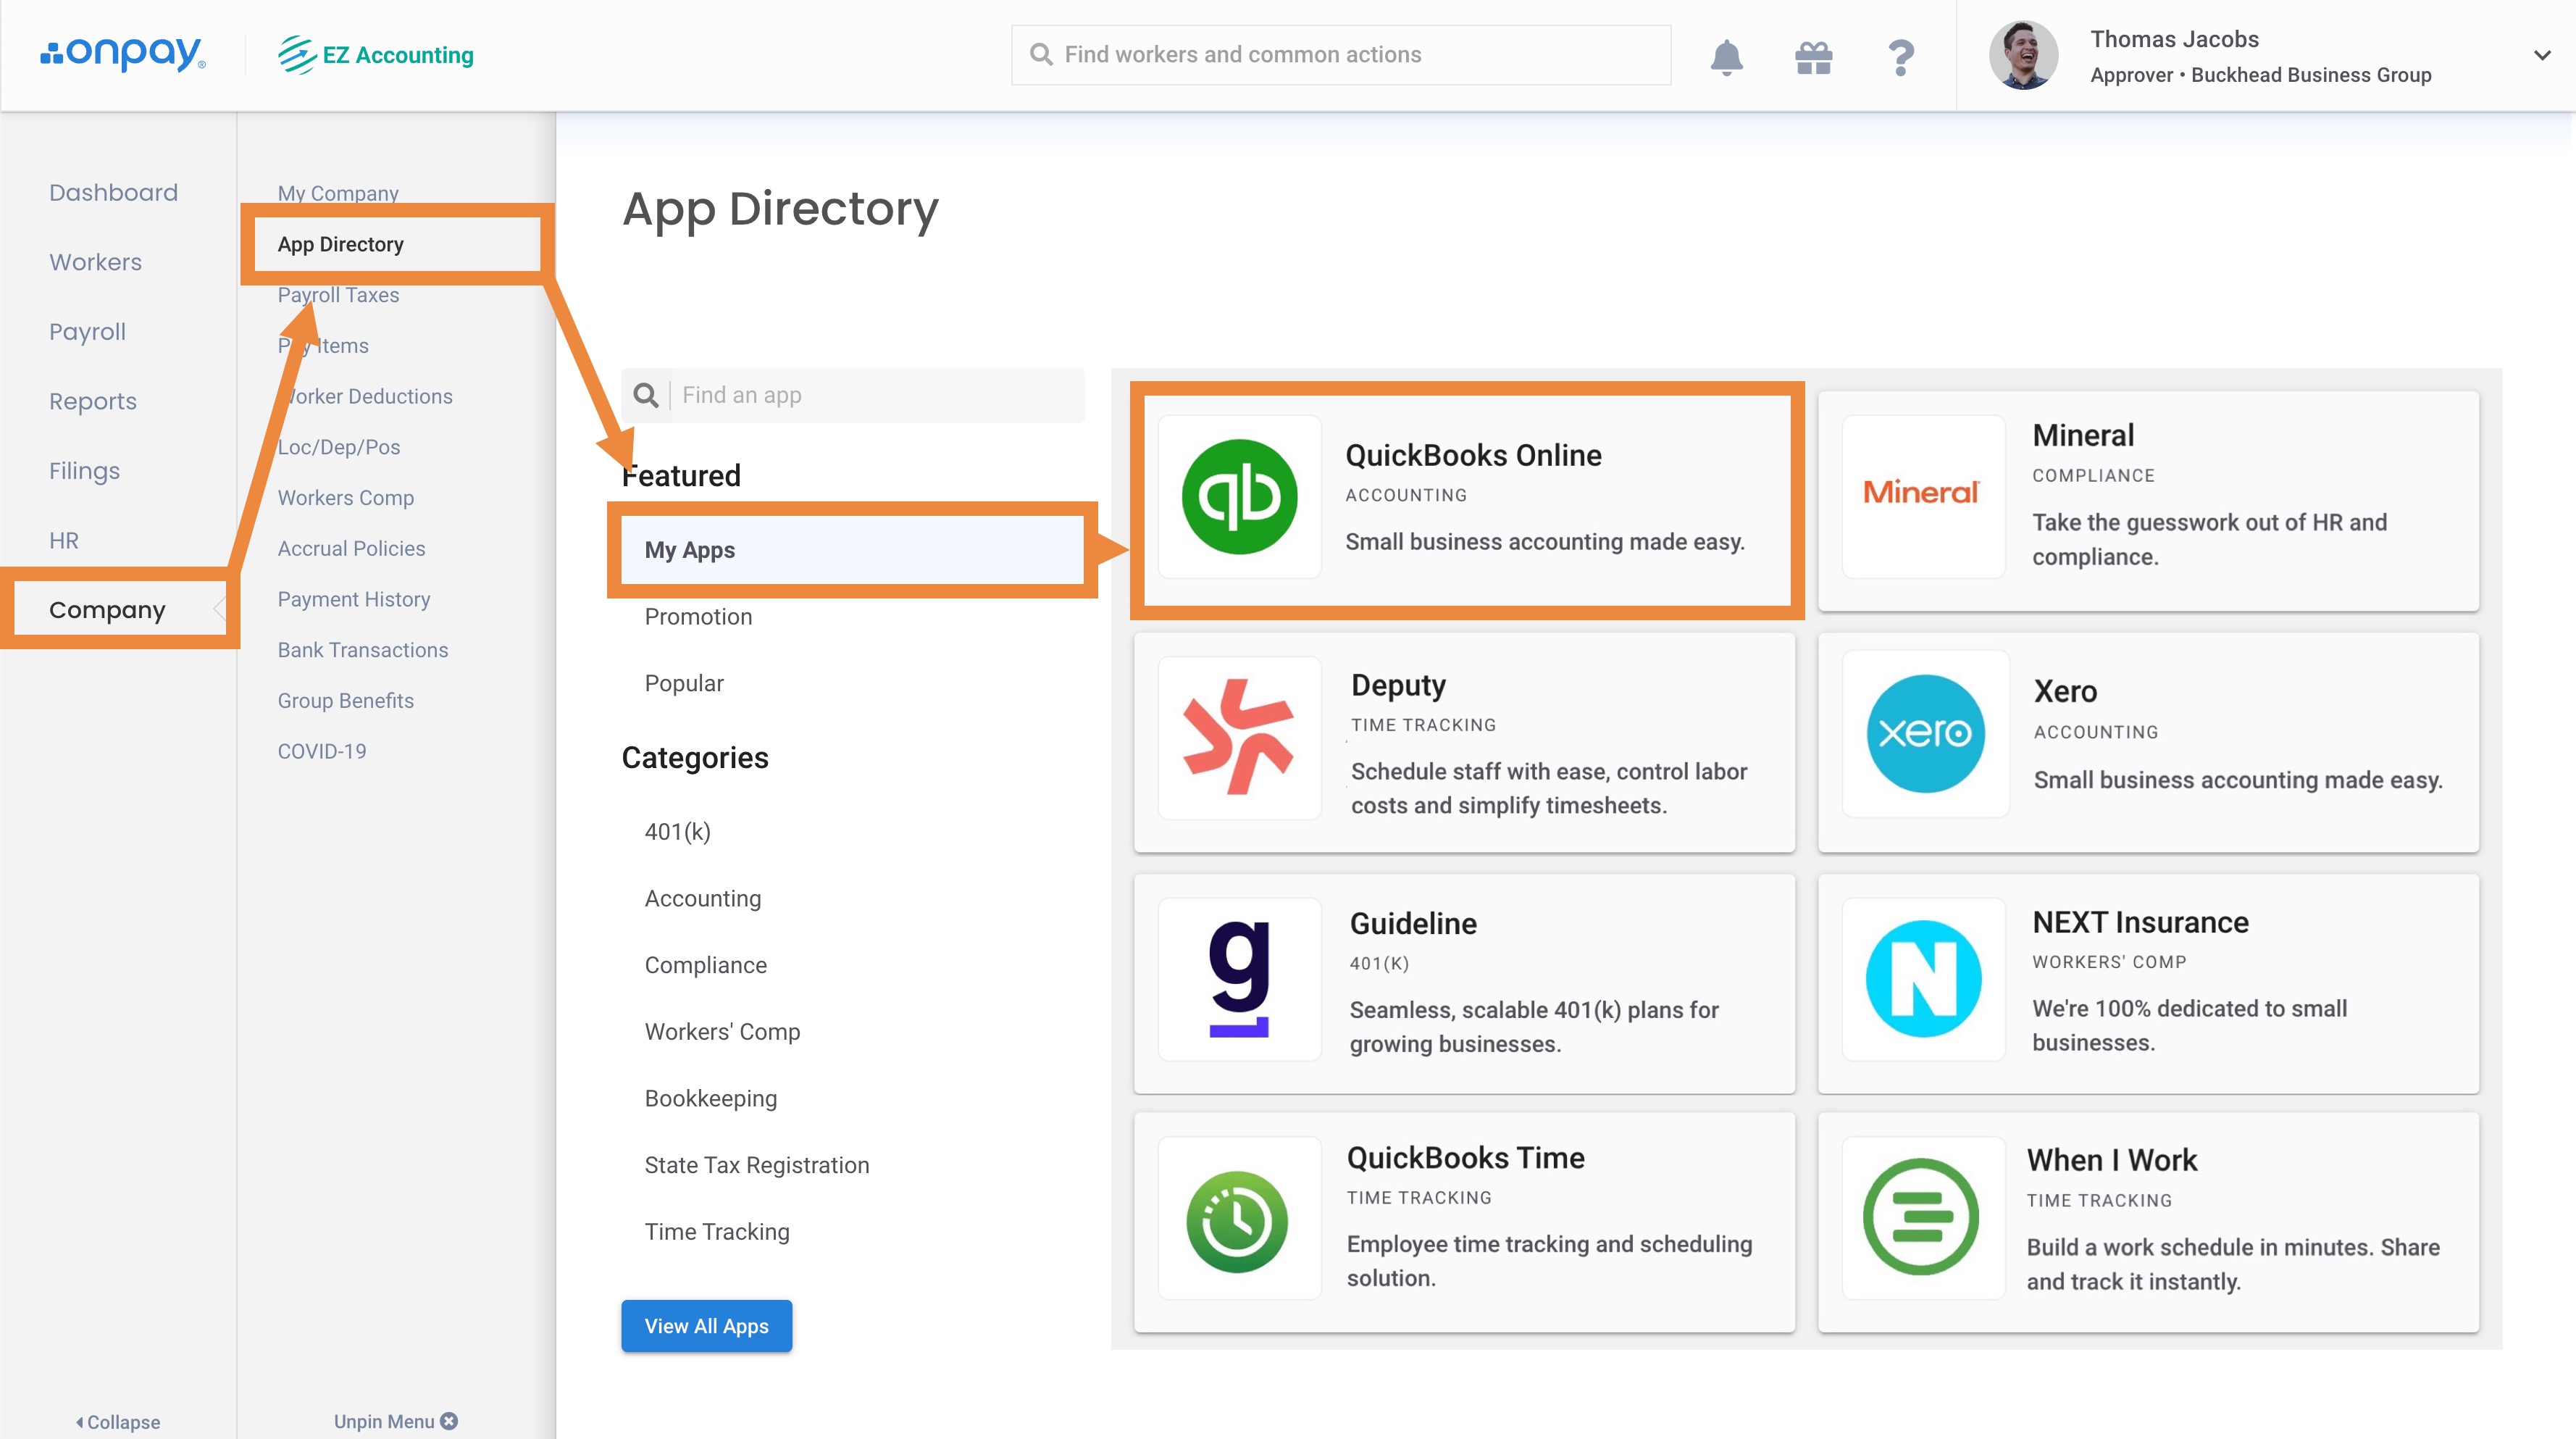Click the Deputy logo icon
This screenshot has width=2576, height=1439.
click(1238, 737)
